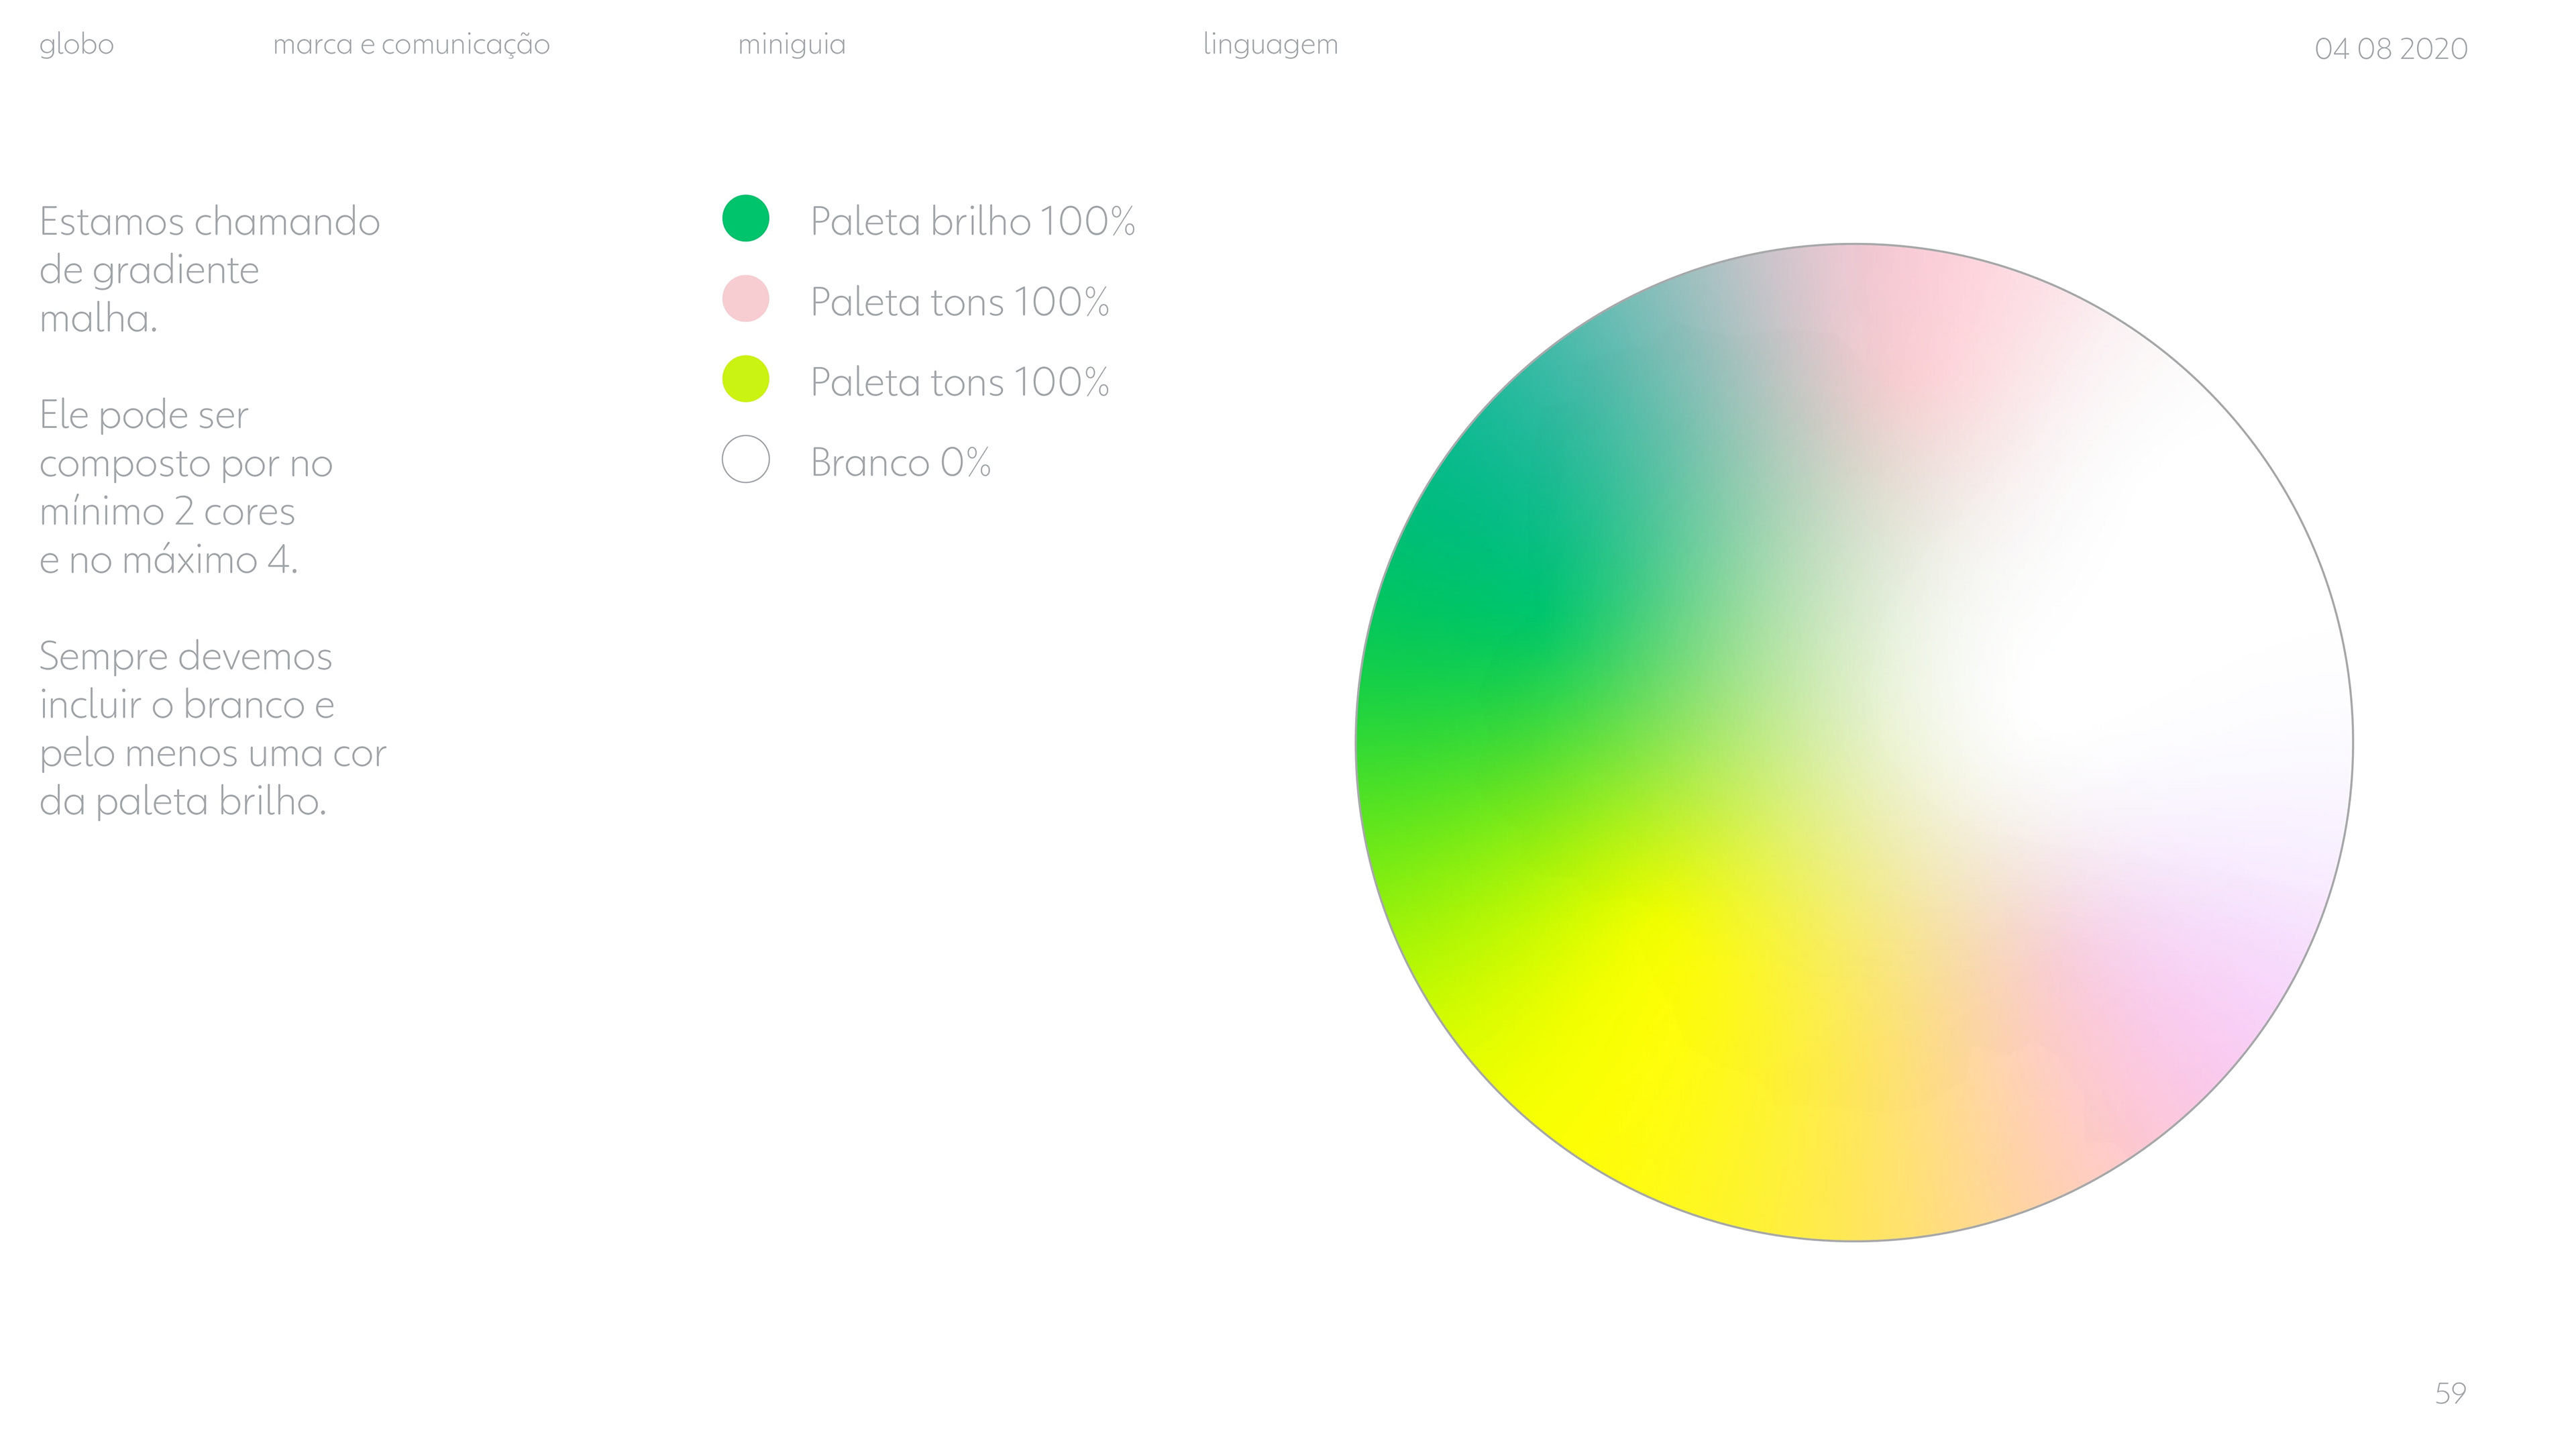Click the 'globo' header label

click(x=76, y=44)
